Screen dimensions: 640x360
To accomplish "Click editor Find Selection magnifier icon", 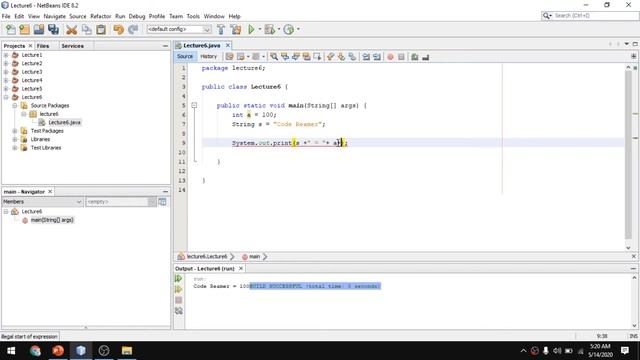I will 274,57.
